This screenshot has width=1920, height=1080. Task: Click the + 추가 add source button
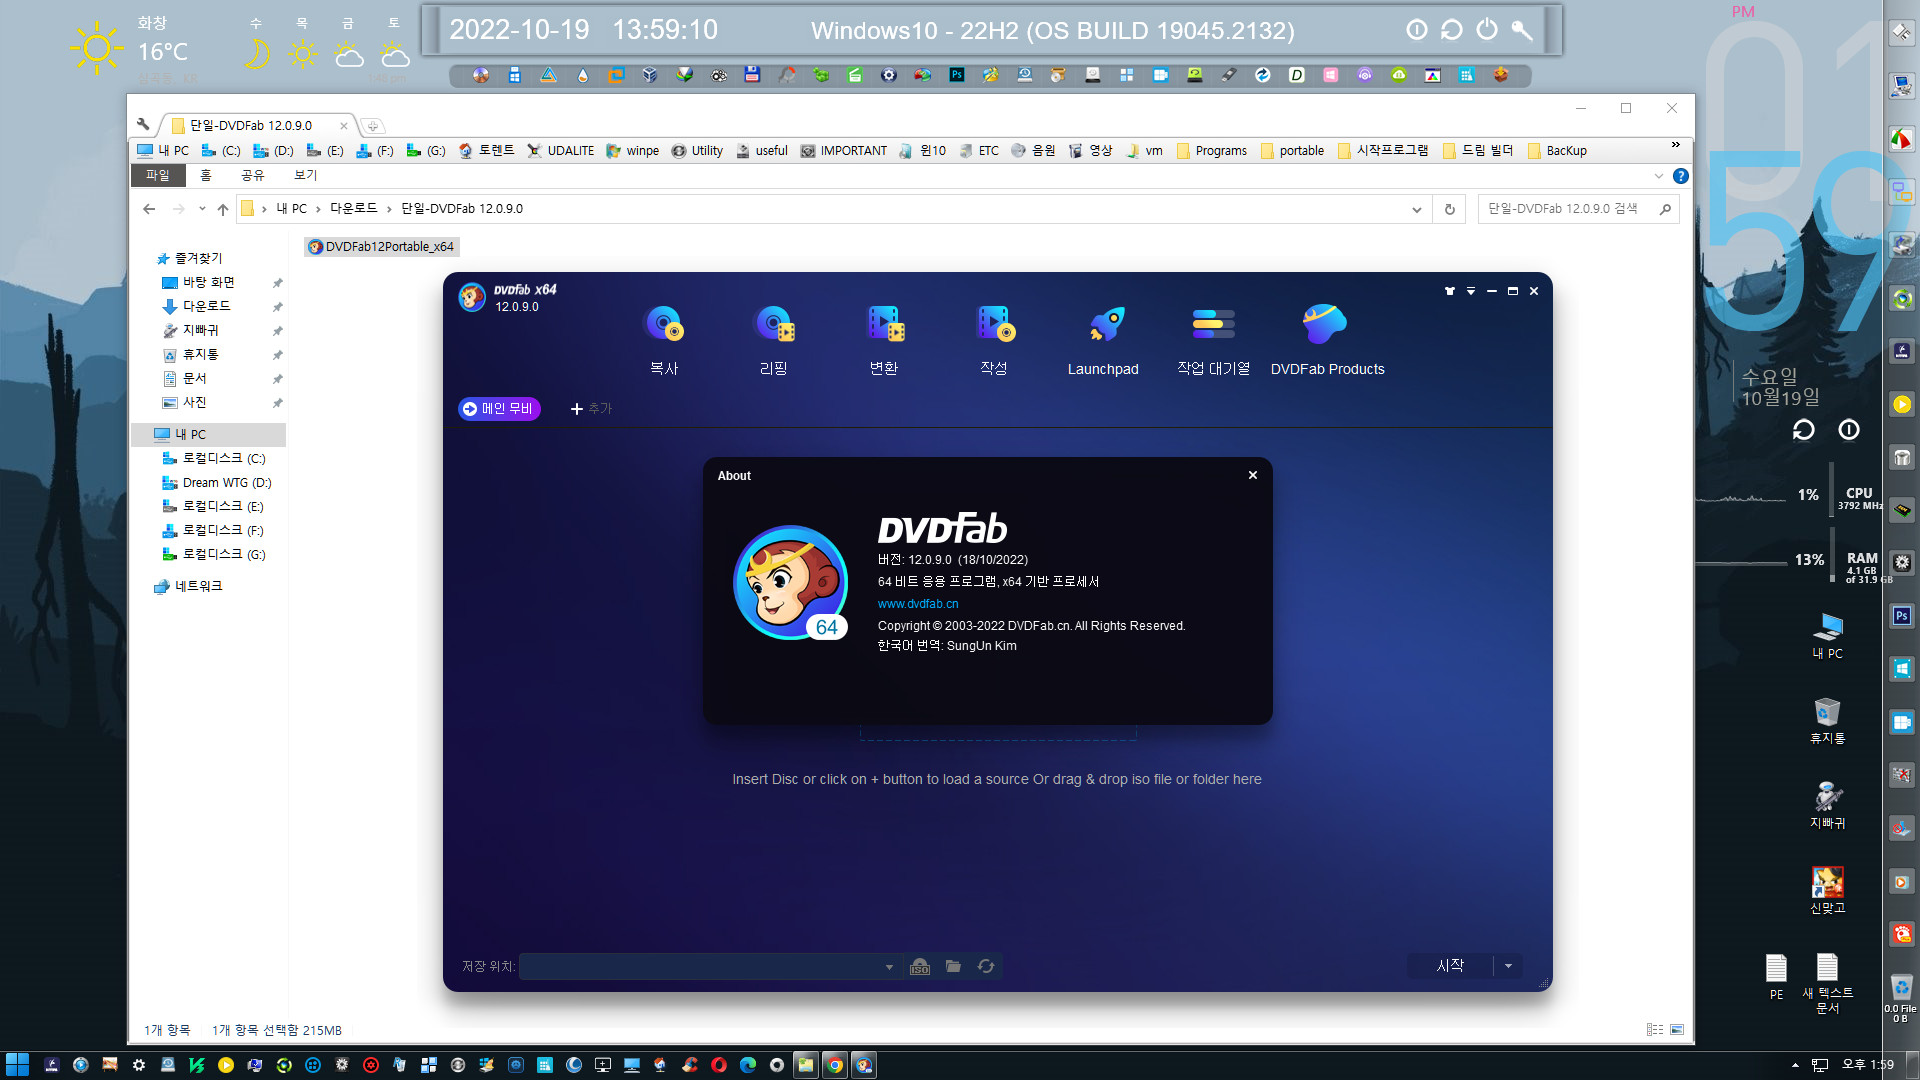tap(591, 409)
